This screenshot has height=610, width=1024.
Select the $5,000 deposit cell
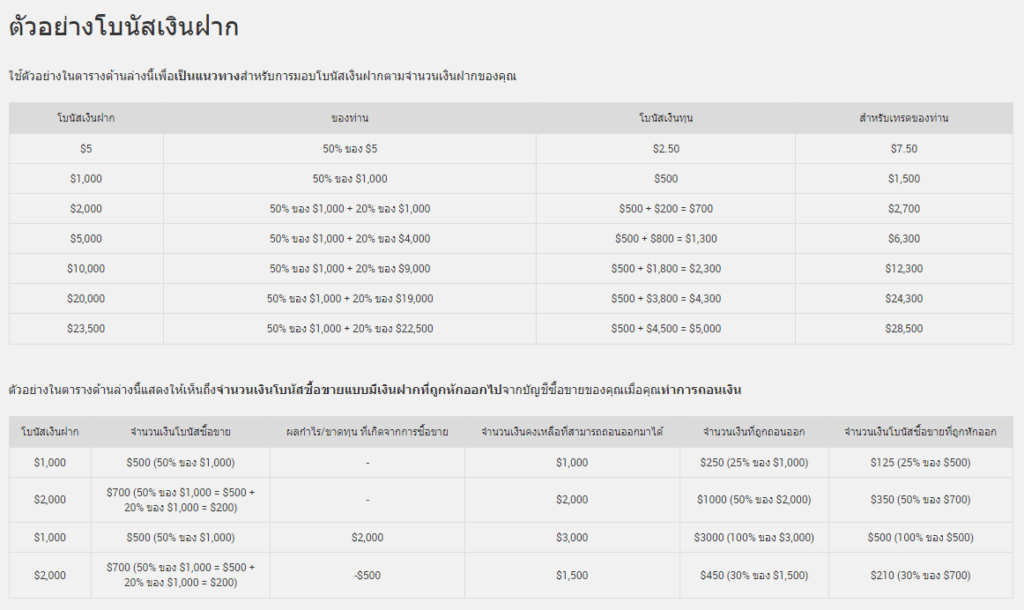tap(86, 239)
